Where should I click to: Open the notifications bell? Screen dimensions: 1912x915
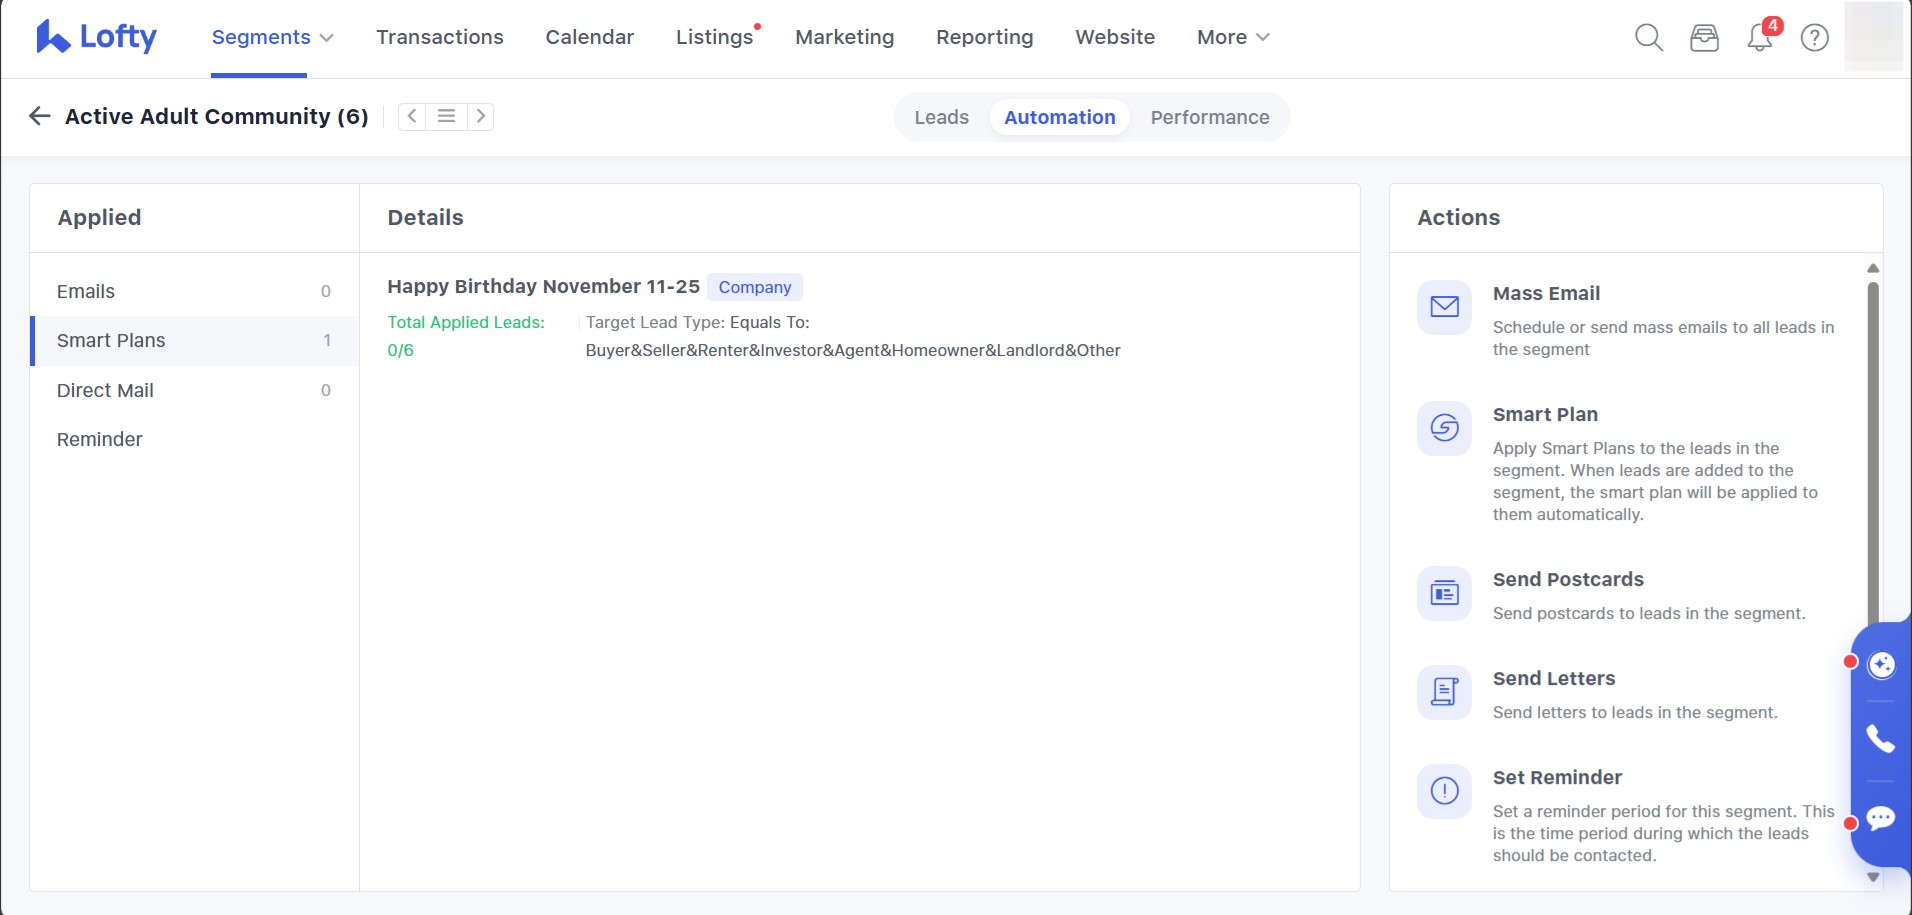coord(1759,38)
